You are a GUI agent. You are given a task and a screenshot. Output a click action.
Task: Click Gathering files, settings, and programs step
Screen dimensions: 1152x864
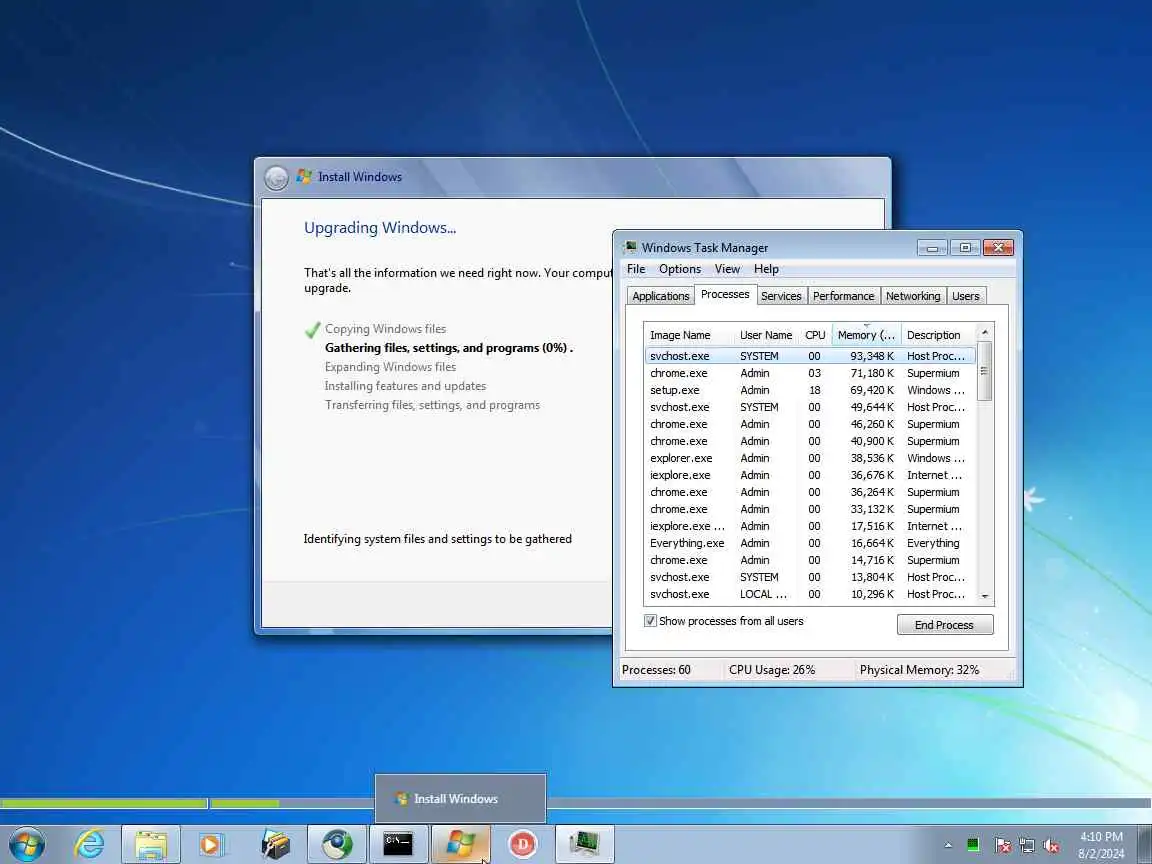point(449,348)
